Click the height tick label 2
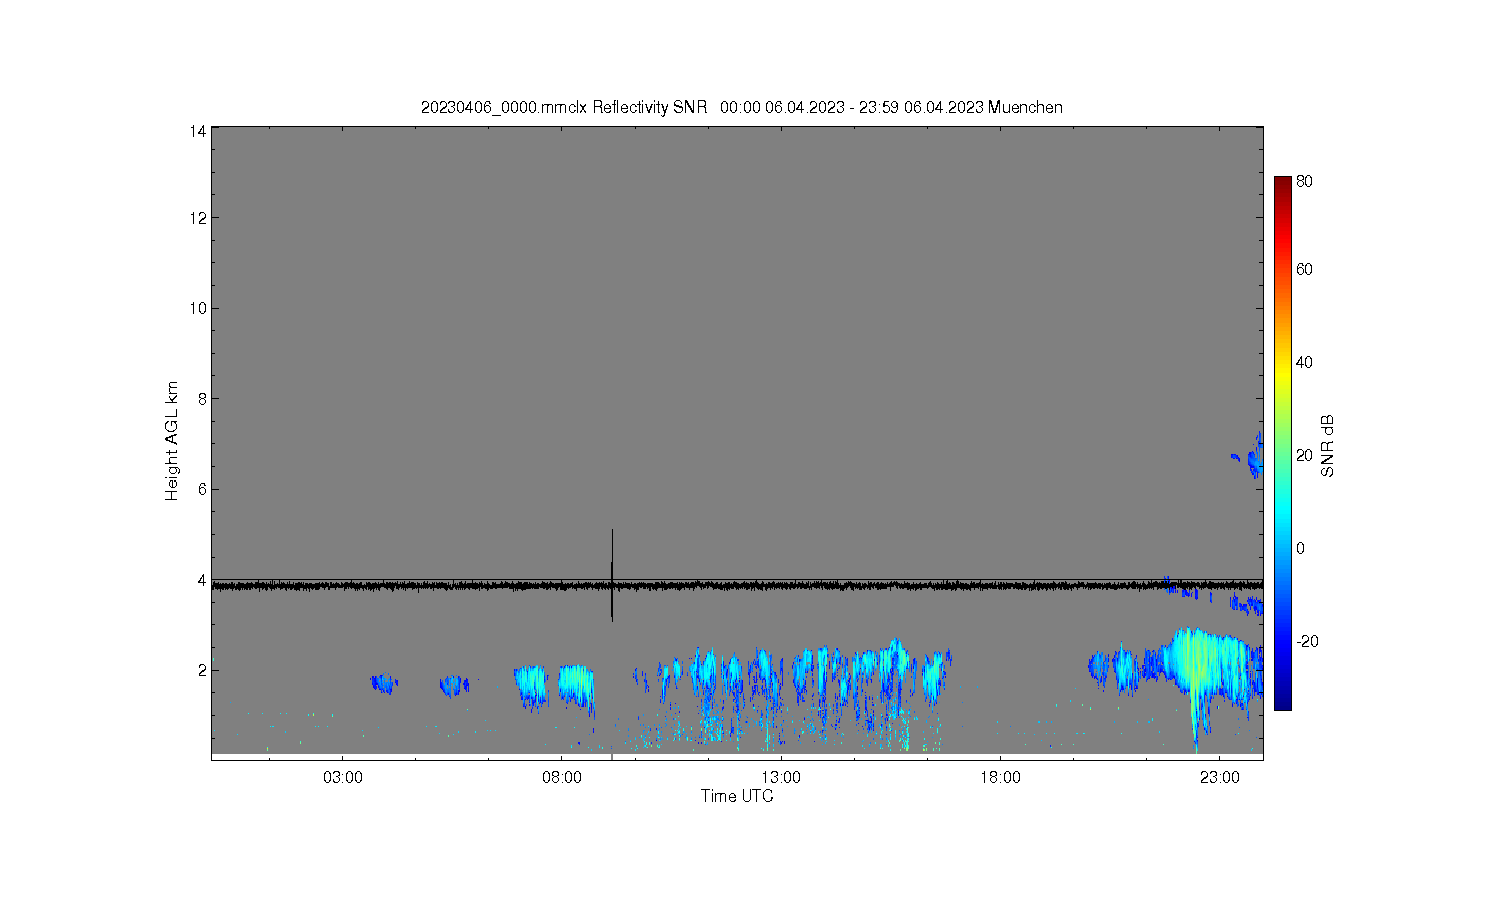This screenshot has width=1500, height=900. (x=202, y=670)
